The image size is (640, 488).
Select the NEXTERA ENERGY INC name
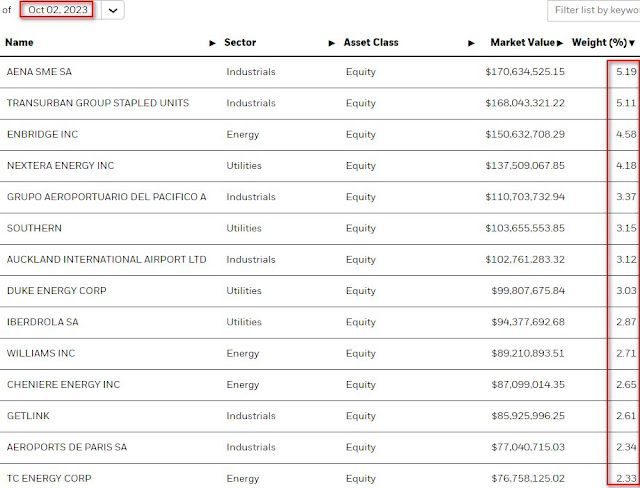(x=60, y=166)
